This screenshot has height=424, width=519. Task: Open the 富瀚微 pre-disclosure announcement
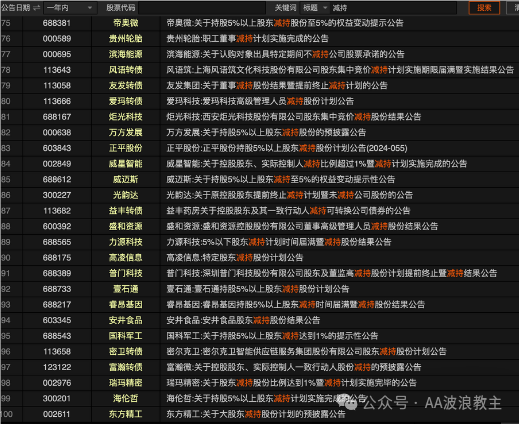click(294, 367)
